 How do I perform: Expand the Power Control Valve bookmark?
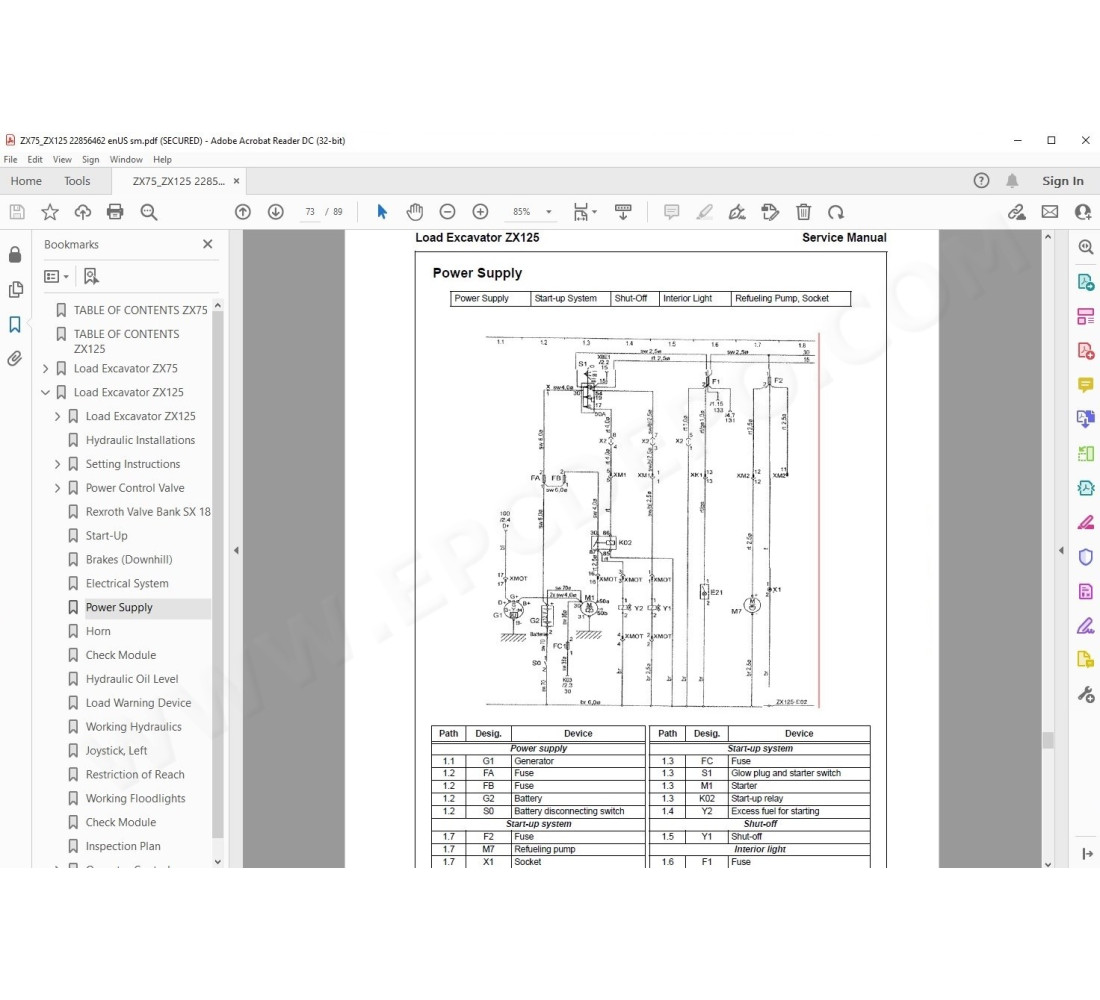tap(58, 488)
